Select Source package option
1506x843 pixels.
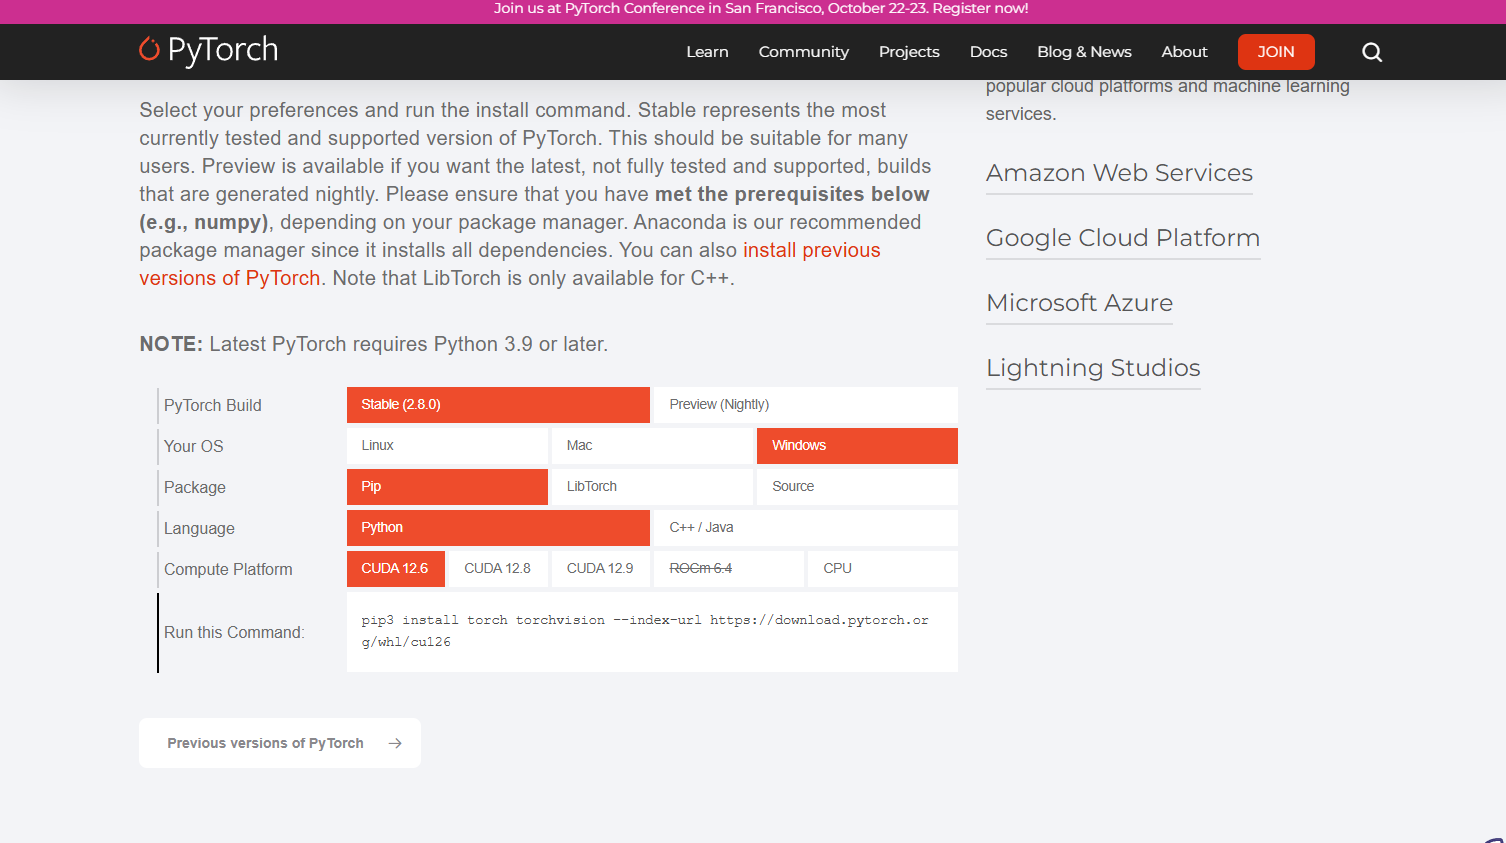857,487
